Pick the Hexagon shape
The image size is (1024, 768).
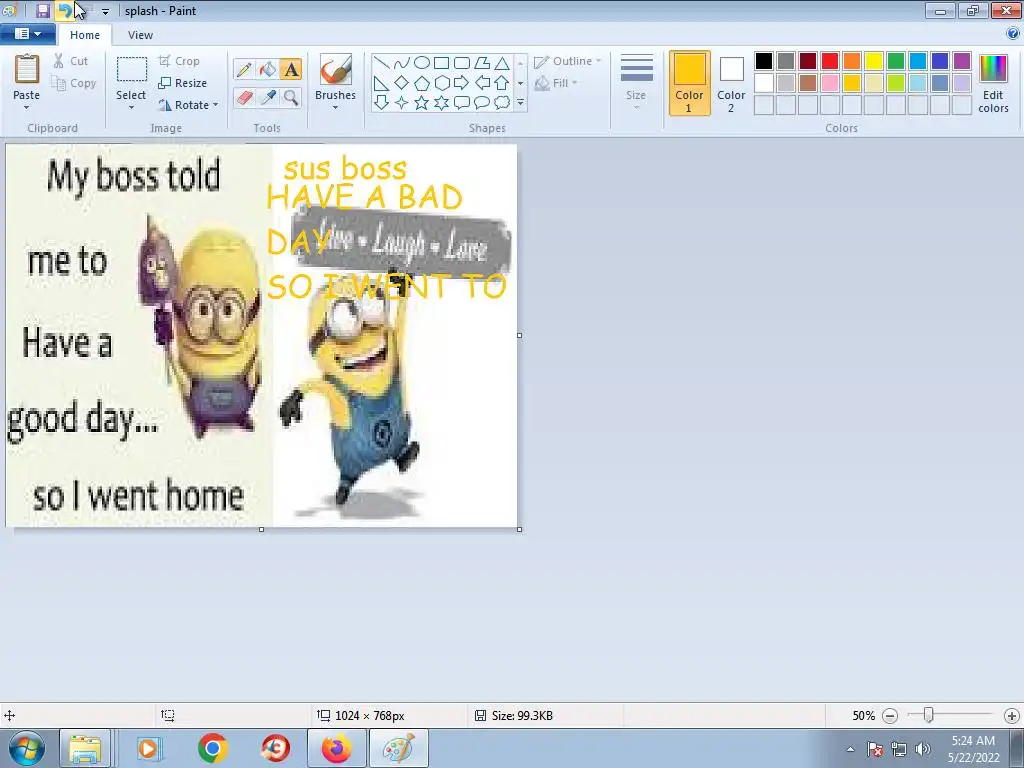pos(441,83)
